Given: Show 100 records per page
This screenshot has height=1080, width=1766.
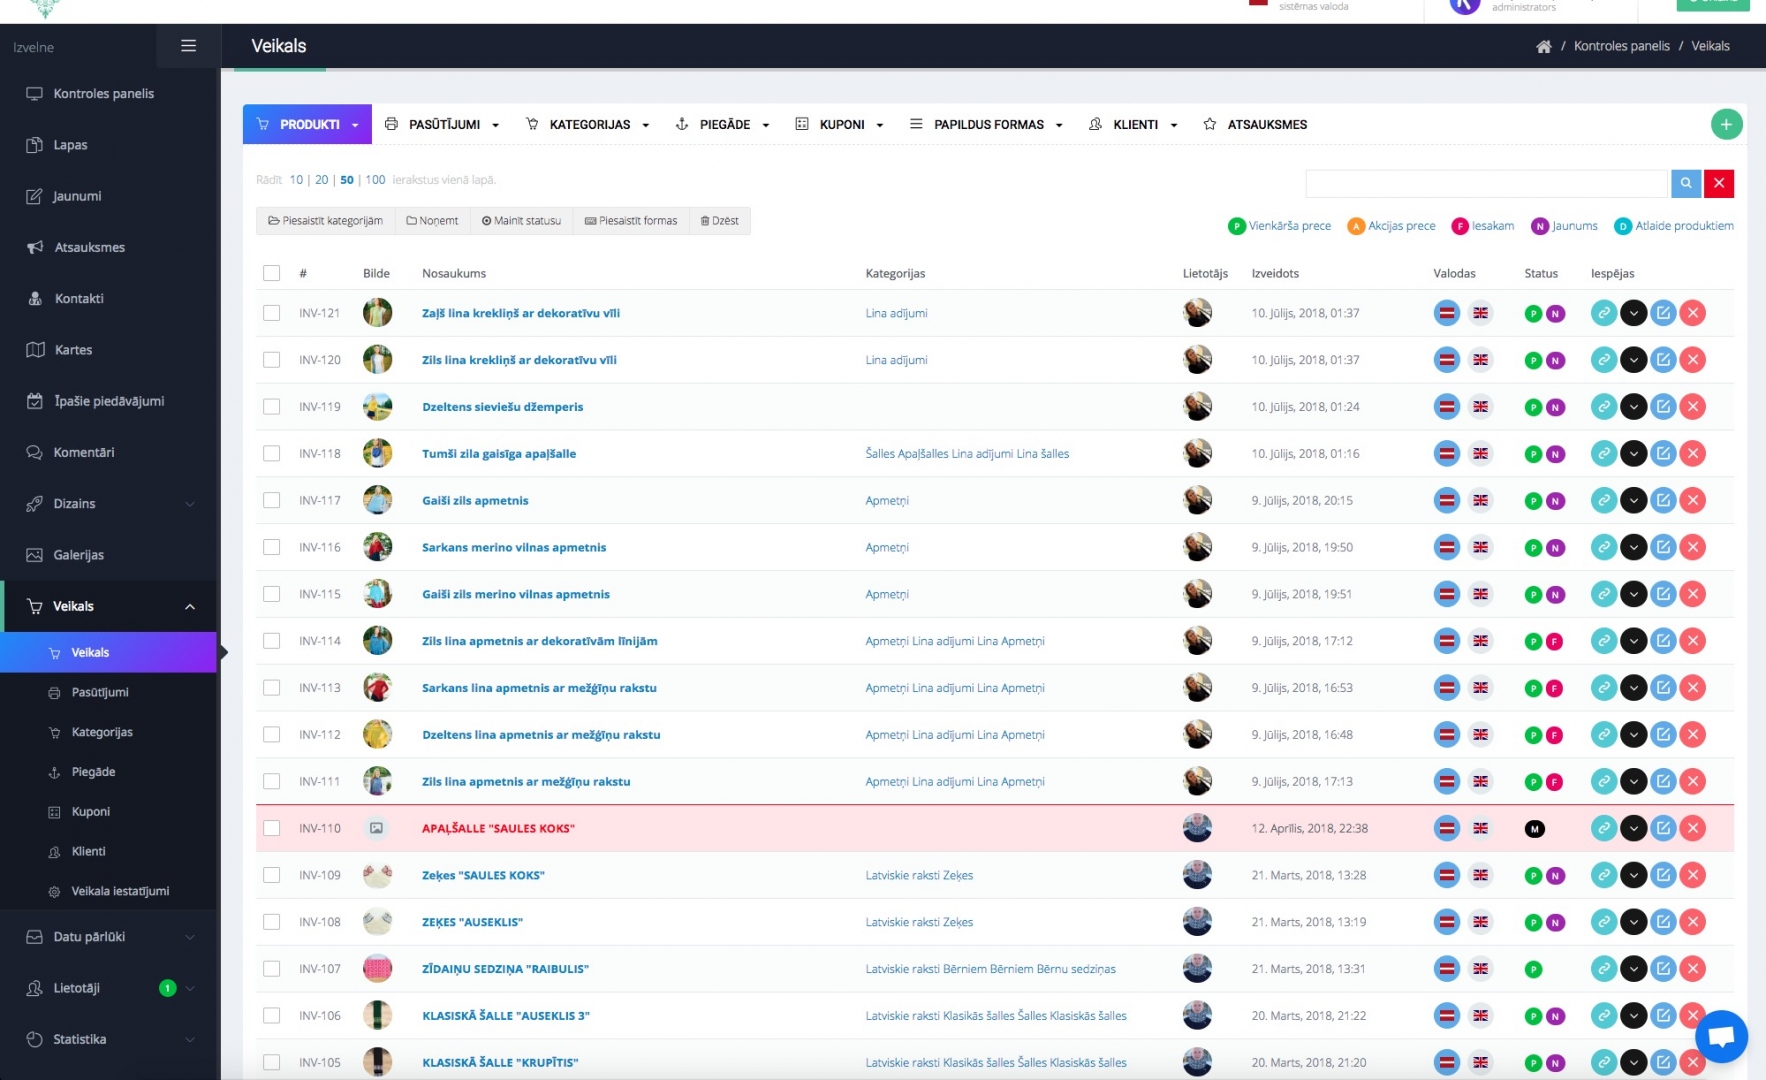Looking at the screenshot, I should click(x=375, y=180).
